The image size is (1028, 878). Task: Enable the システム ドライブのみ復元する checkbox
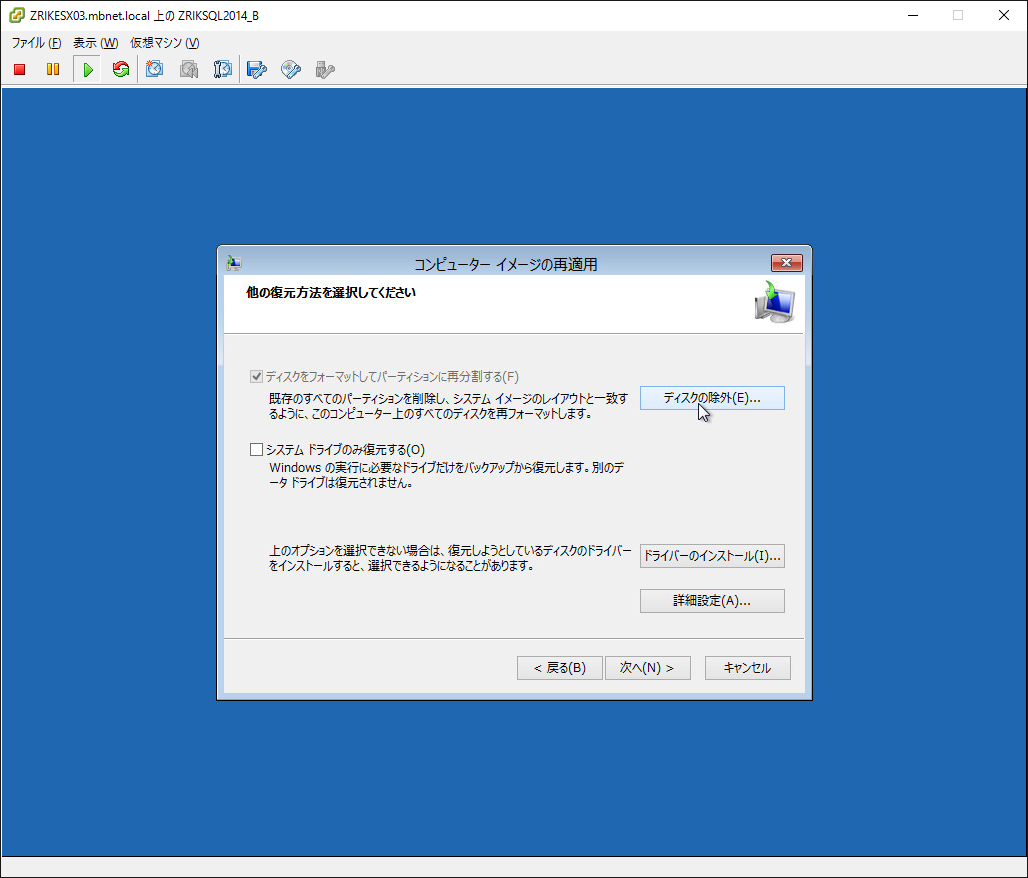coord(257,450)
